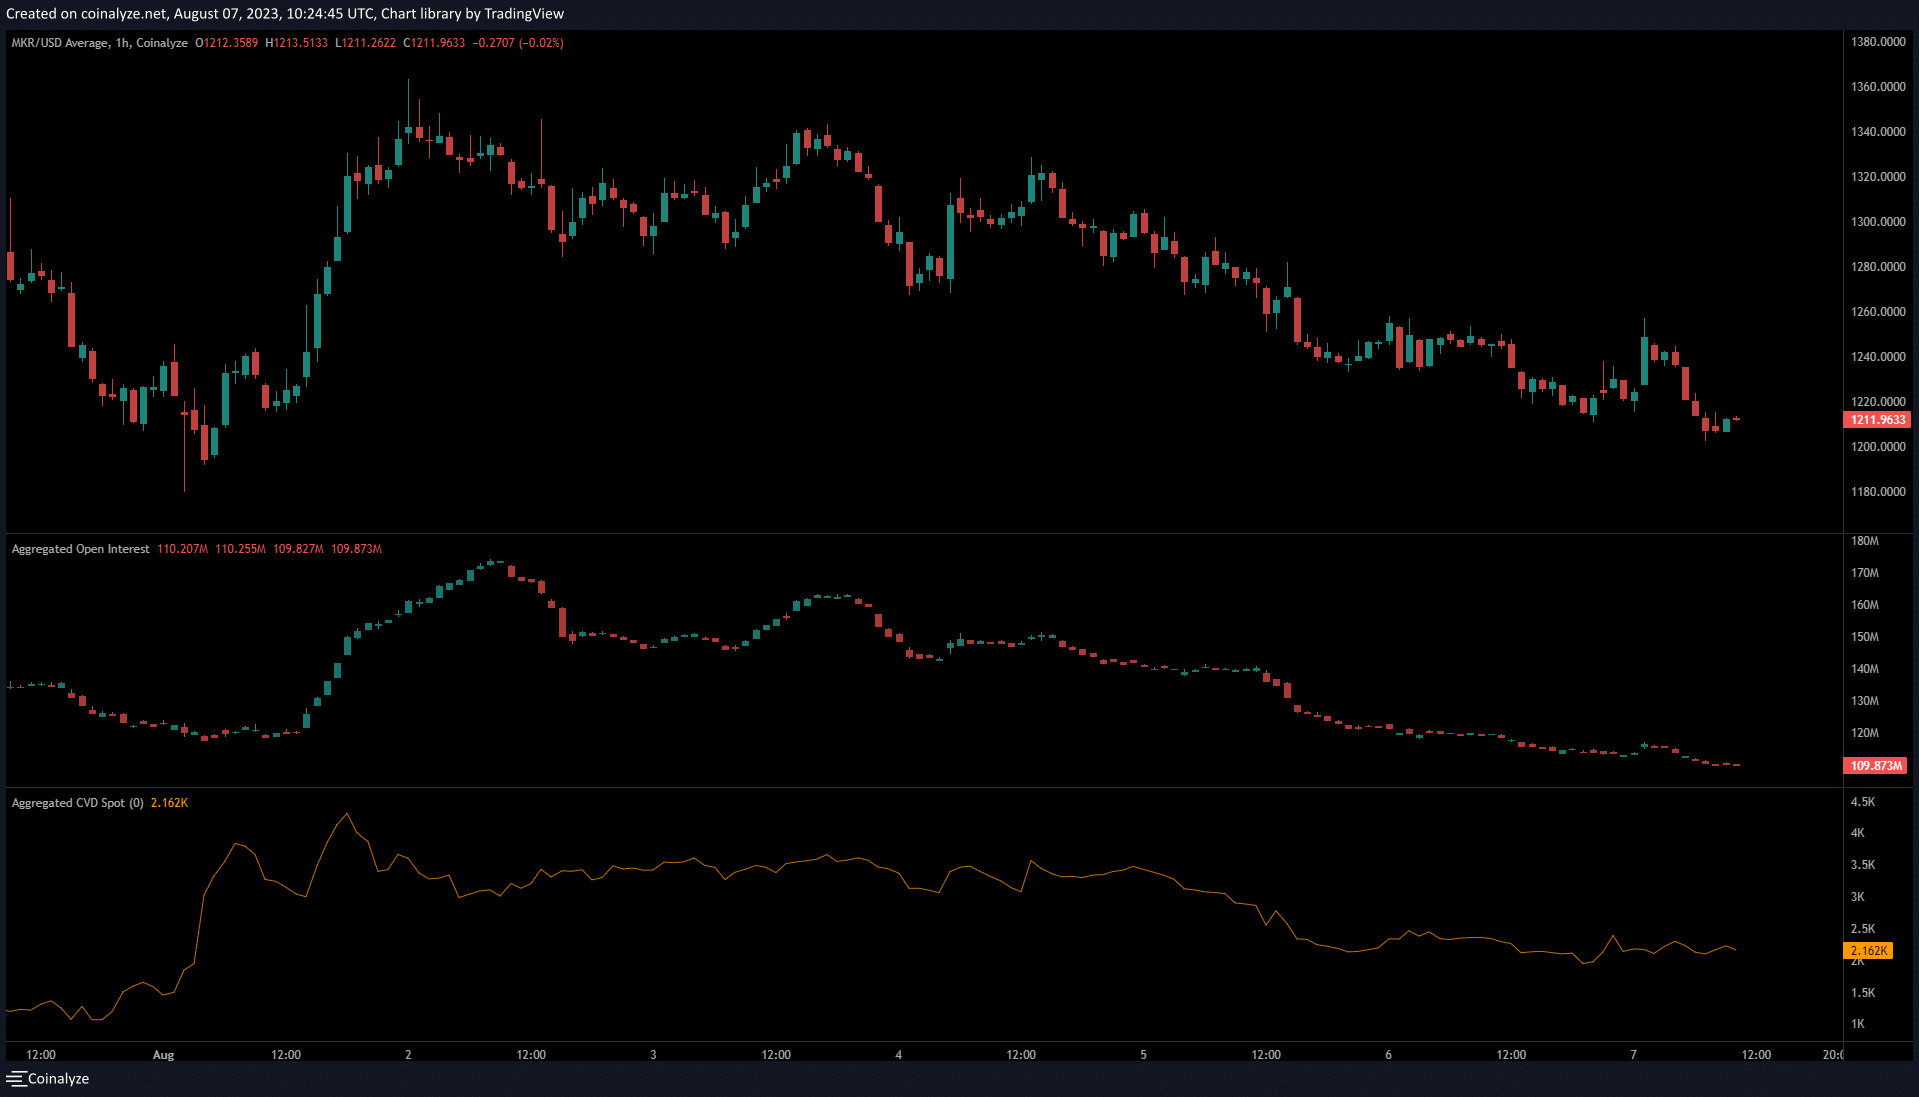This screenshot has width=1919, height=1097.
Task: Click the high value H1213.5133
Action: click(x=296, y=43)
